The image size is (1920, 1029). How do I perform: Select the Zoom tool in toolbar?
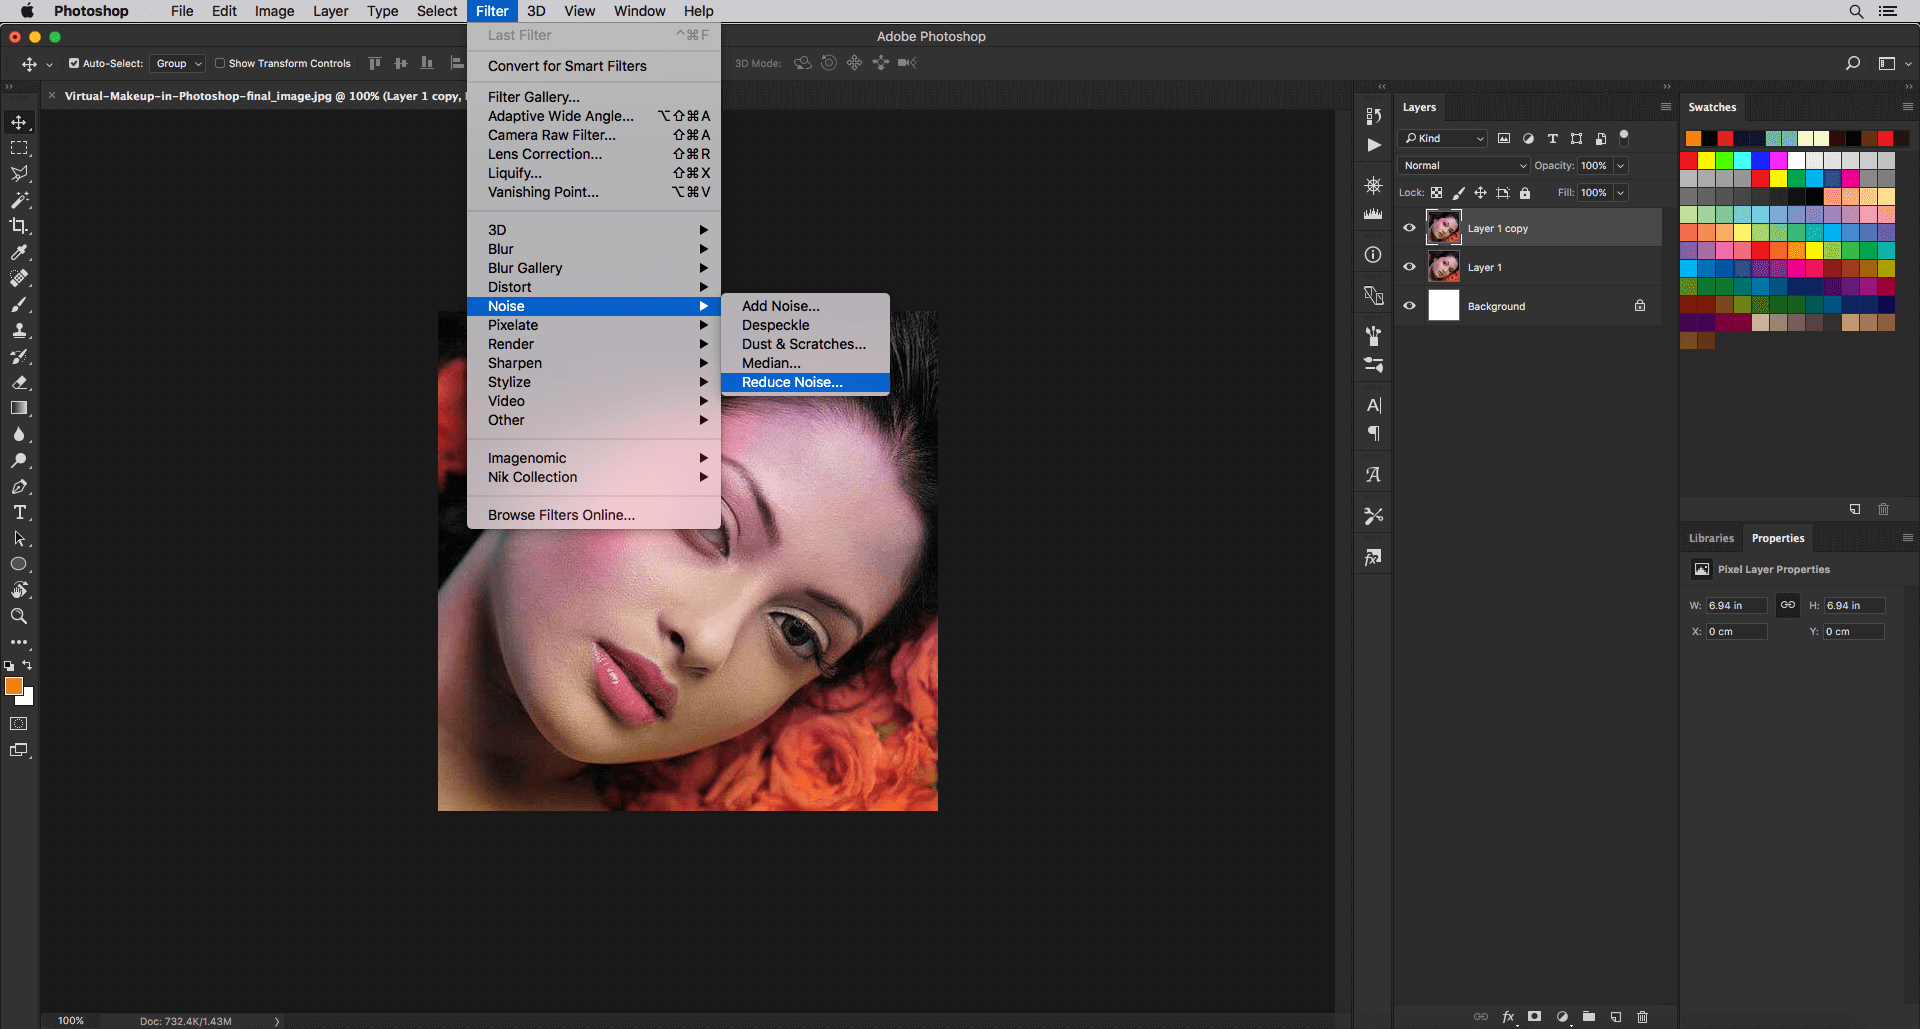tap(19, 616)
